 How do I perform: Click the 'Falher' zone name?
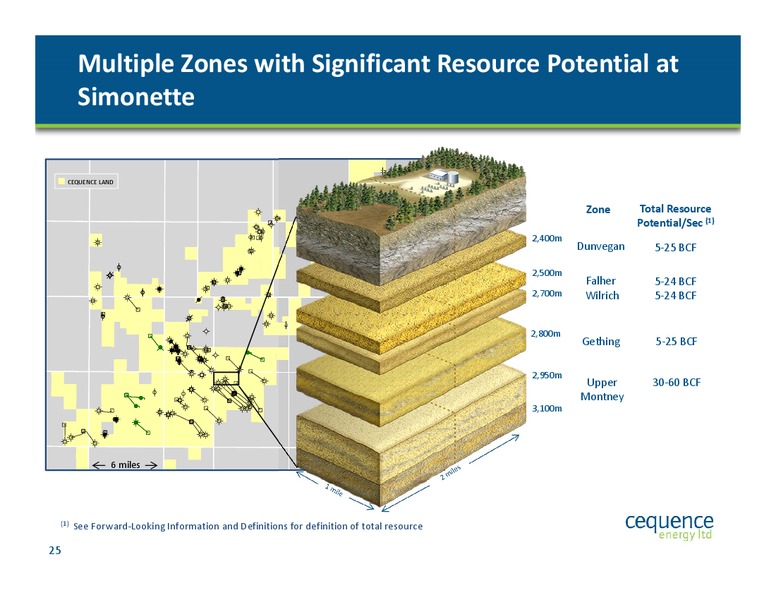601,281
